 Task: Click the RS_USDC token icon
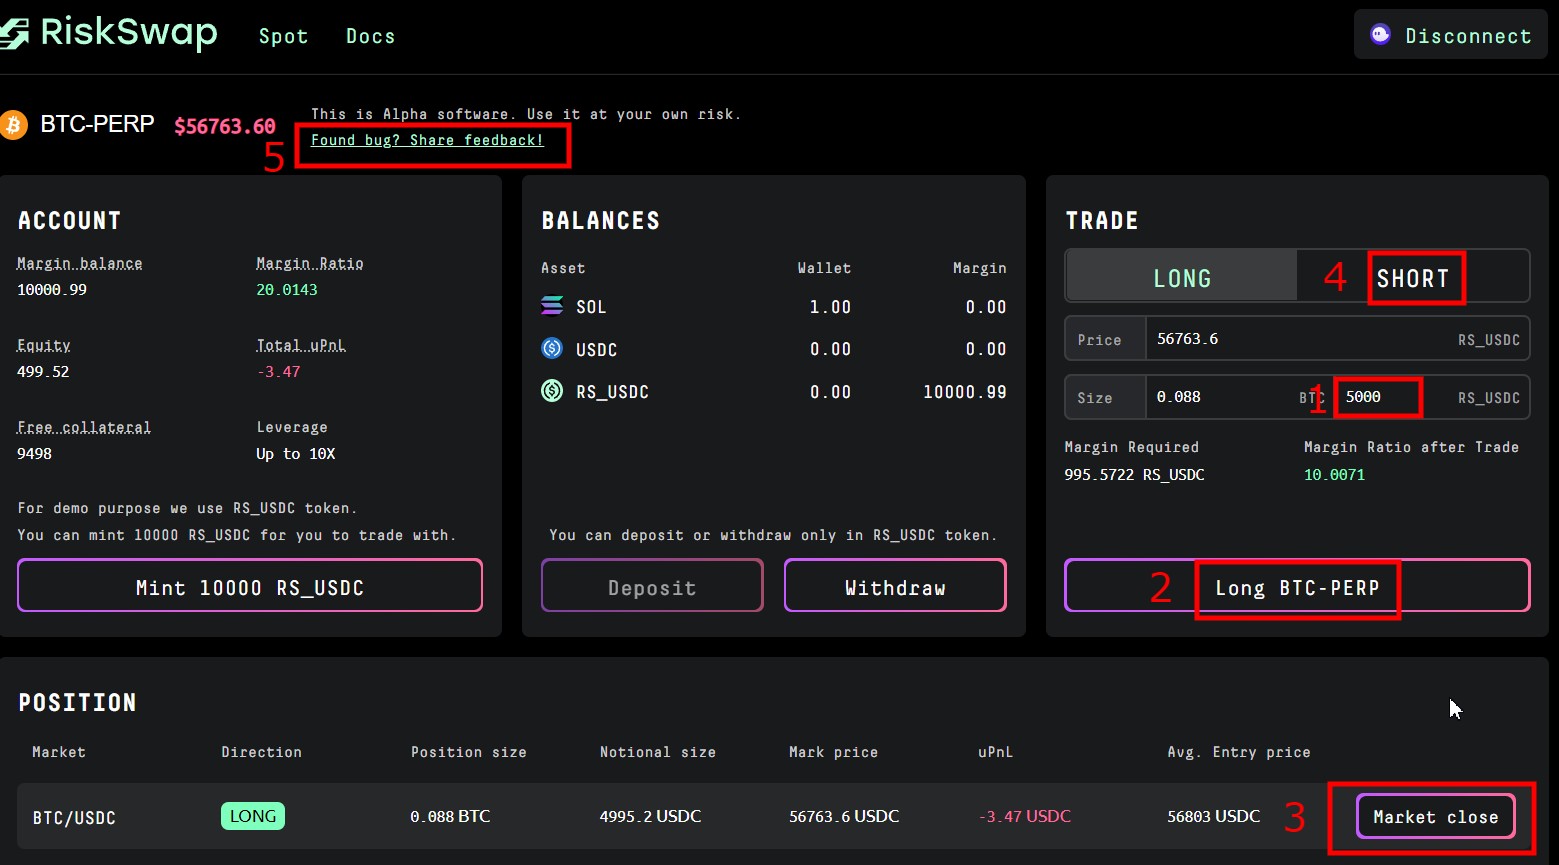(x=552, y=391)
